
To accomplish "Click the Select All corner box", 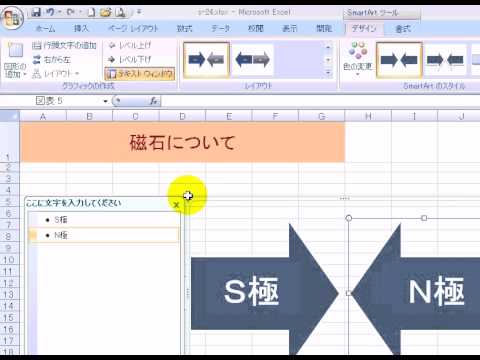I will pos(10,116).
